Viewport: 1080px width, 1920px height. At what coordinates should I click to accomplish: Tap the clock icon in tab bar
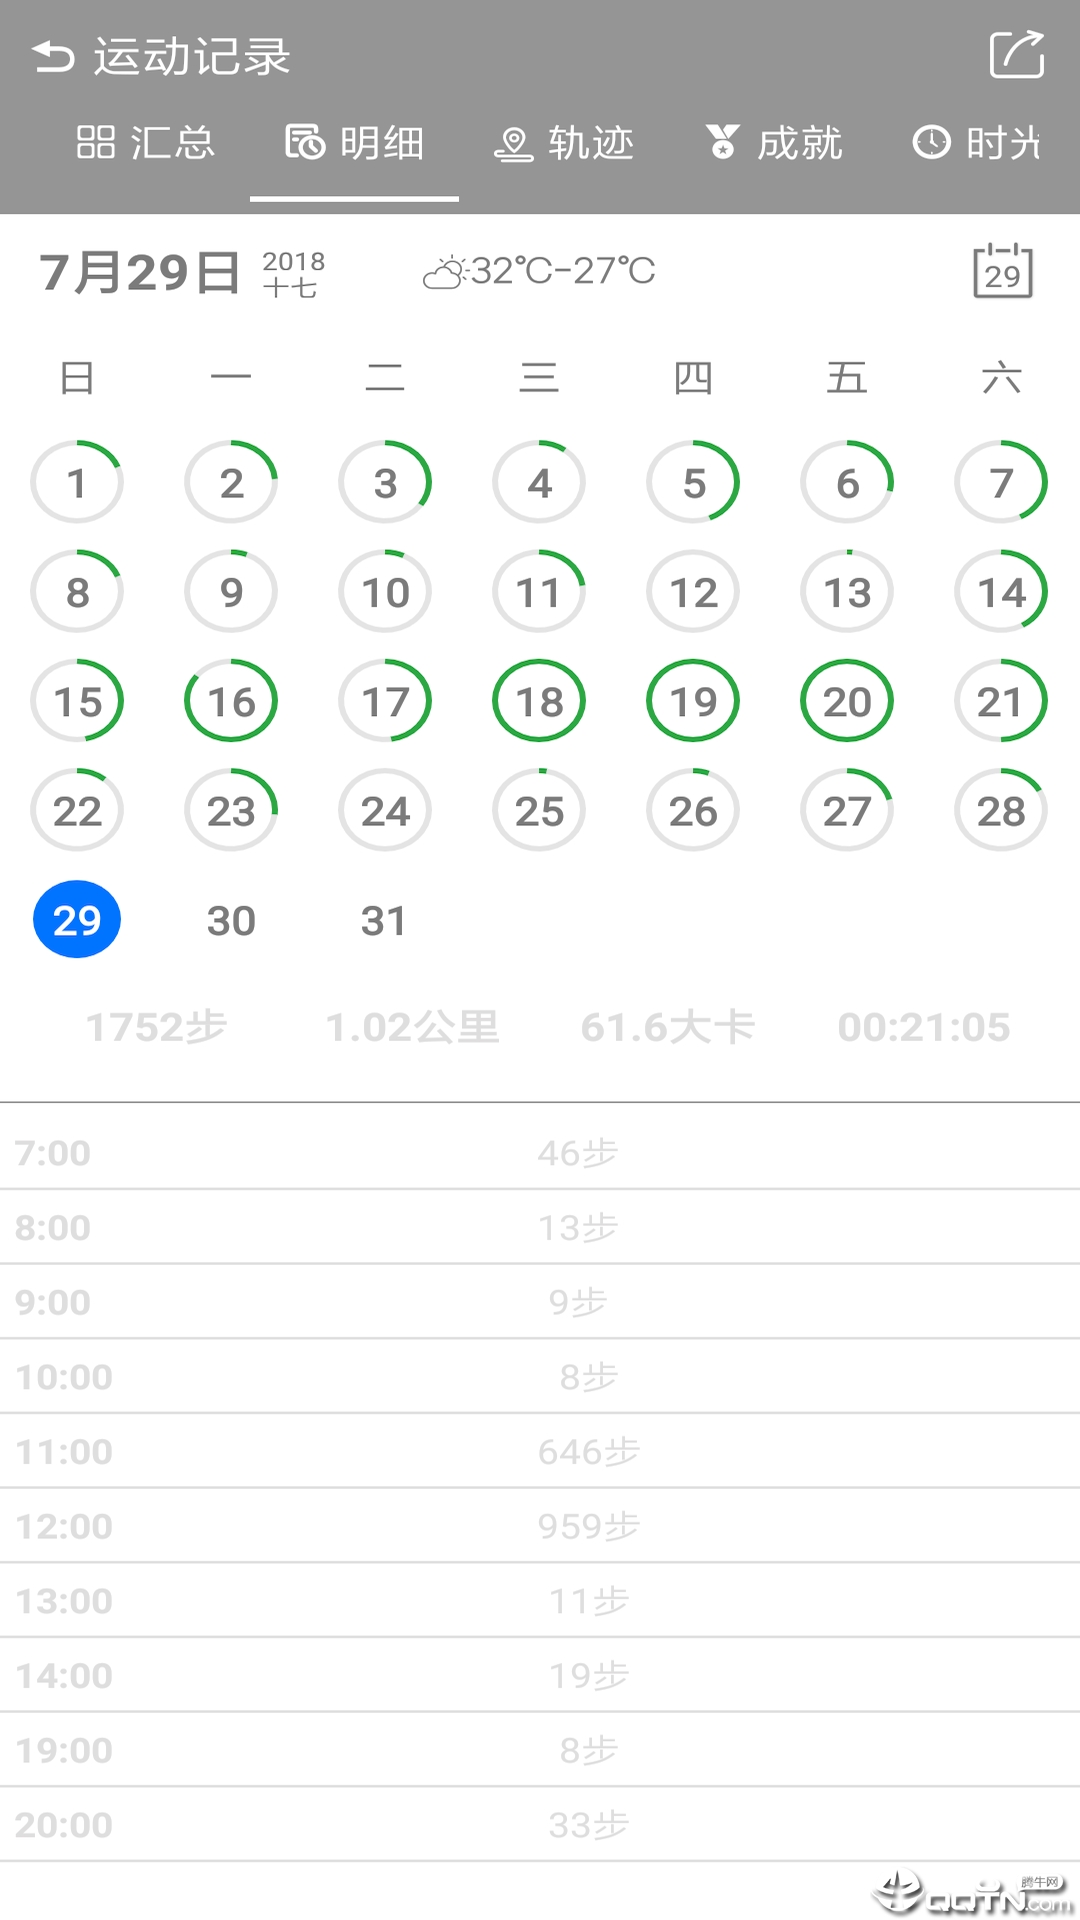pyautogui.click(x=931, y=143)
